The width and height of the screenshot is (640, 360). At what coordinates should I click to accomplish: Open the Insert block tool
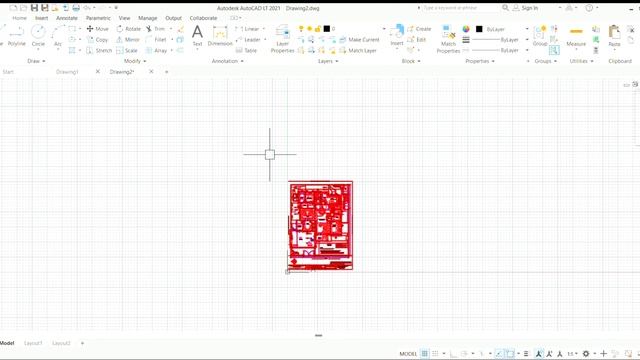click(x=397, y=35)
